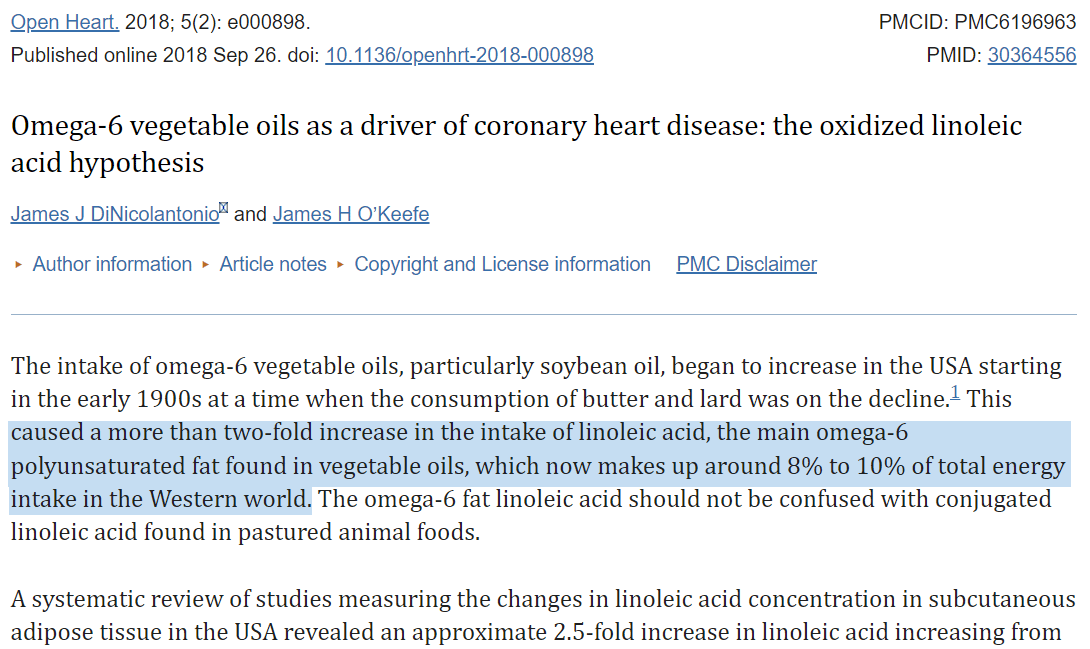Click the triangle before Author information

tap(19, 265)
